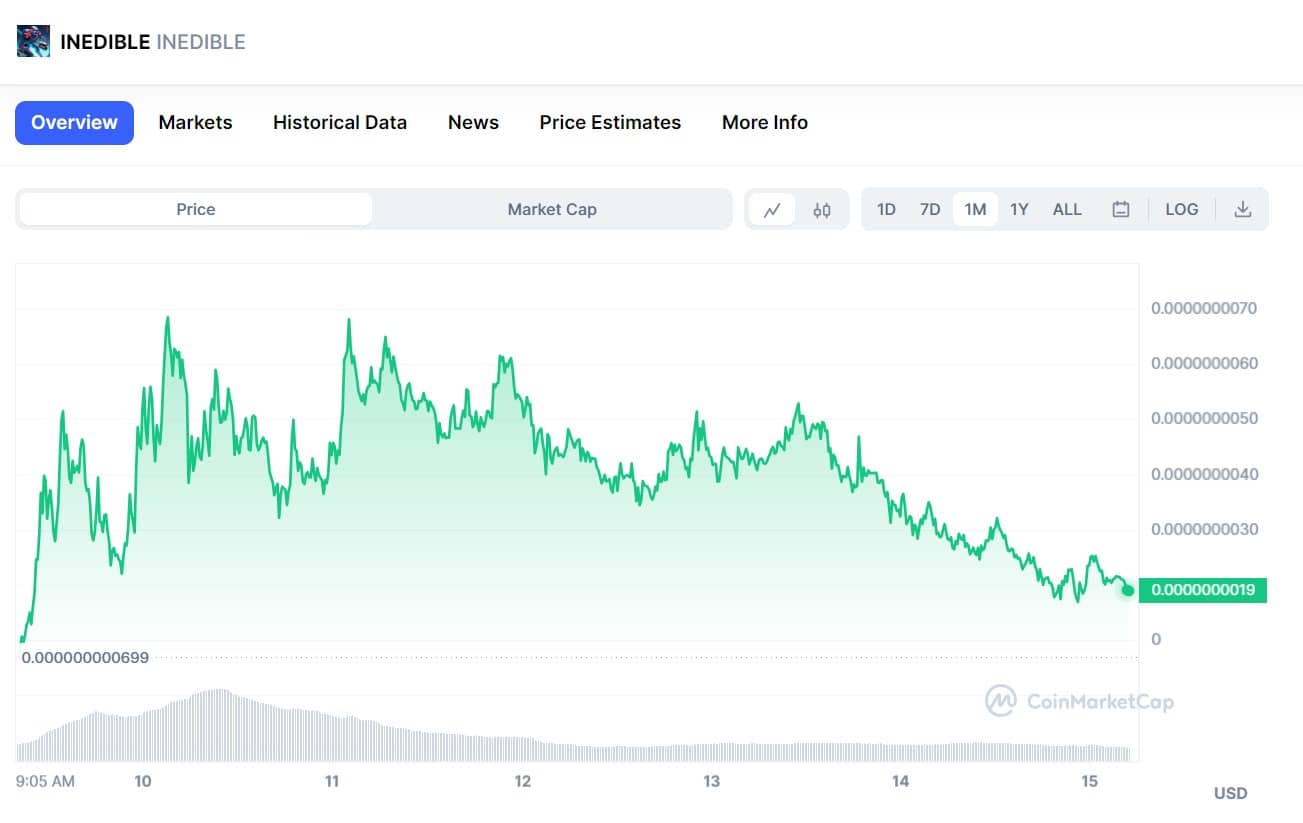Click the current price label 0.0000000019
The width and height of the screenshot is (1303, 823).
pyautogui.click(x=1203, y=590)
